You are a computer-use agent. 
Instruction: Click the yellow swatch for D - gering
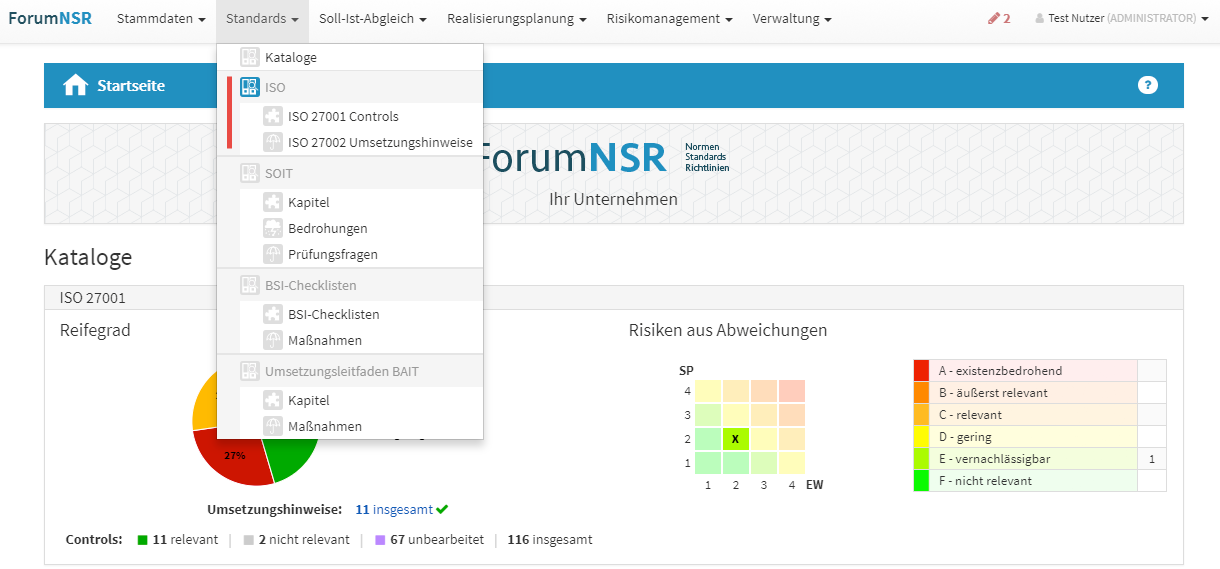click(922, 437)
